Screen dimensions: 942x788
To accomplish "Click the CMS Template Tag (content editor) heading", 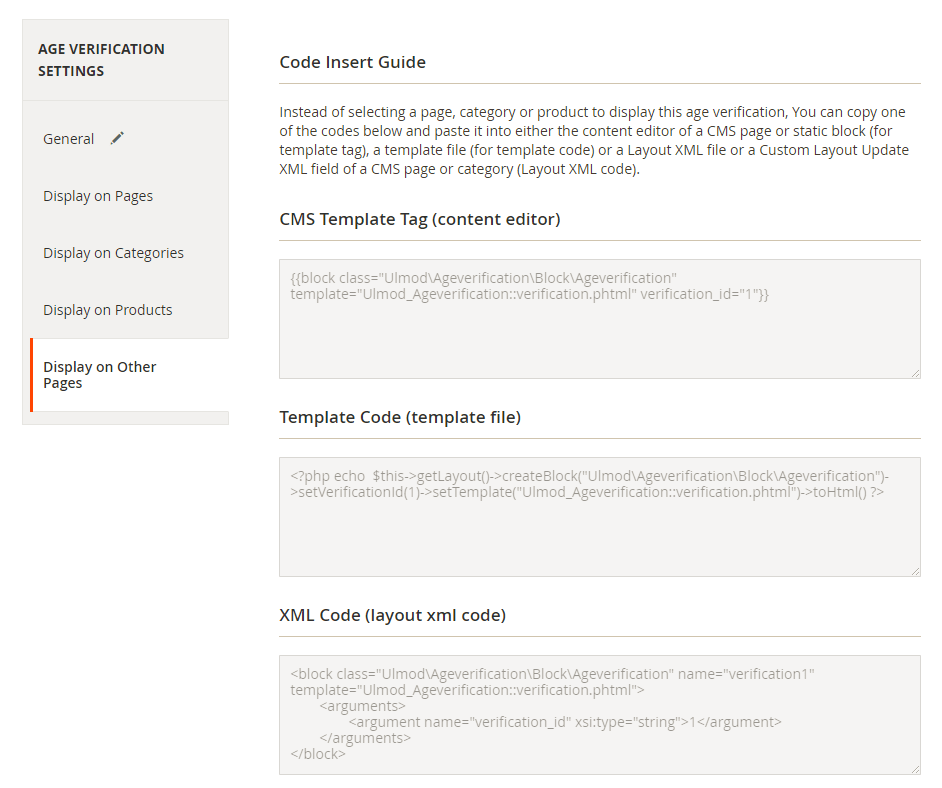I will click(x=420, y=219).
